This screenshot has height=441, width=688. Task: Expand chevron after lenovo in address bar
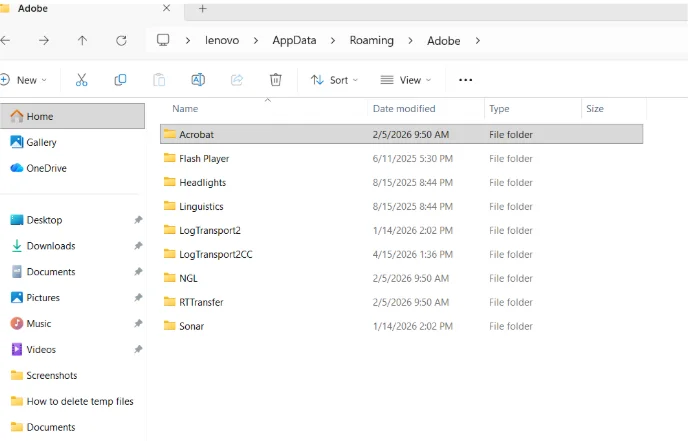(x=256, y=41)
